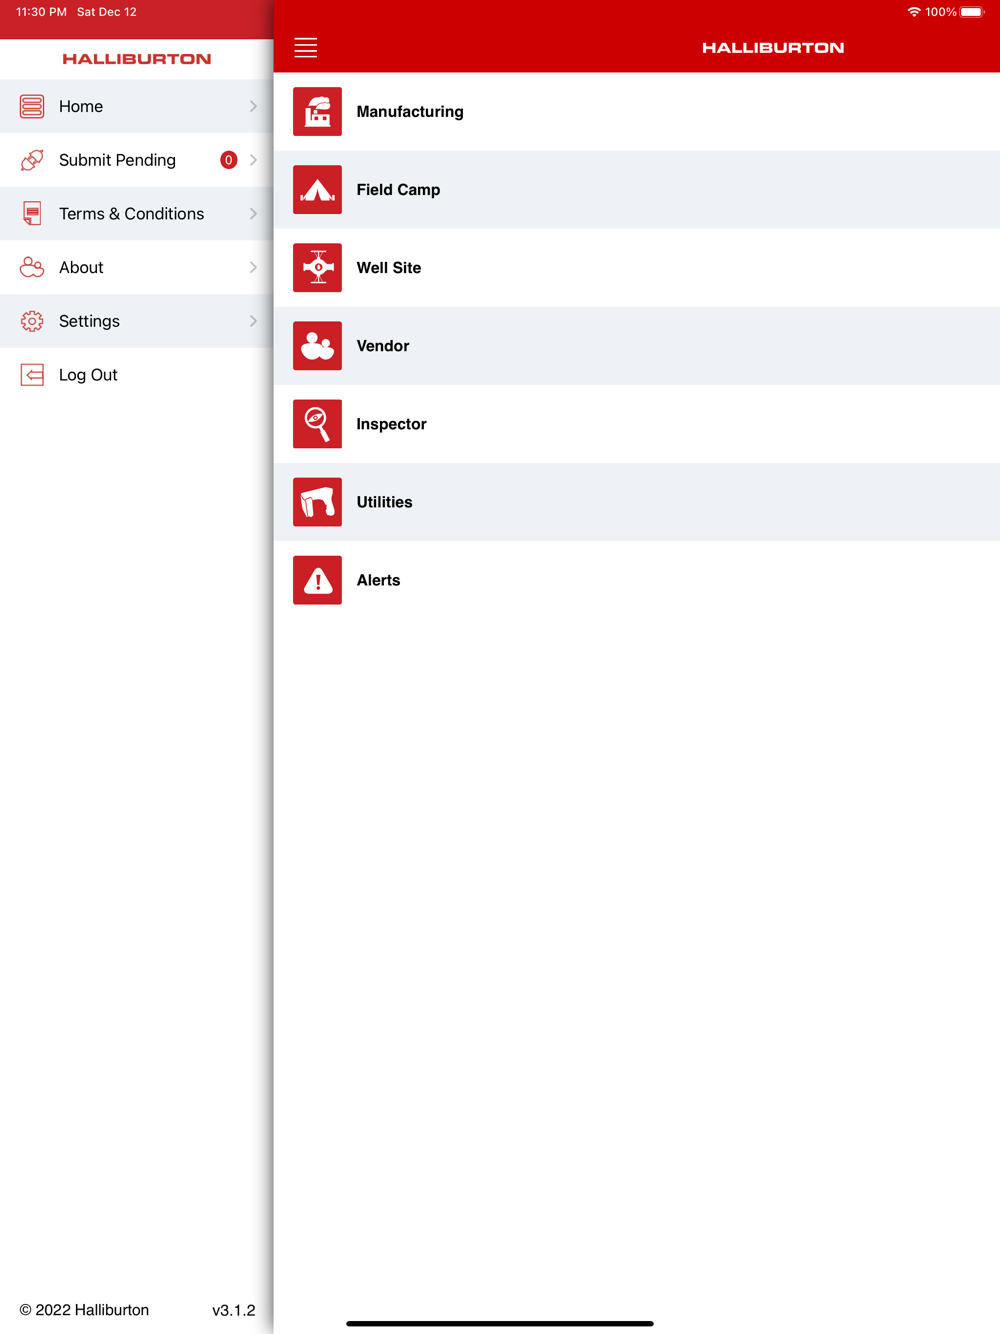
Task: Open the Utilities tool icon
Action: [x=317, y=502]
